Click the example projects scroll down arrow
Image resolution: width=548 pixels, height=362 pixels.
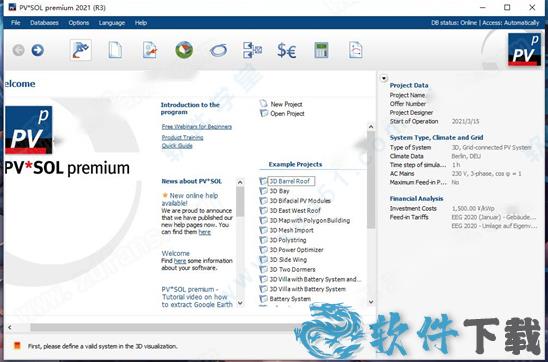click(x=371, y=302)
